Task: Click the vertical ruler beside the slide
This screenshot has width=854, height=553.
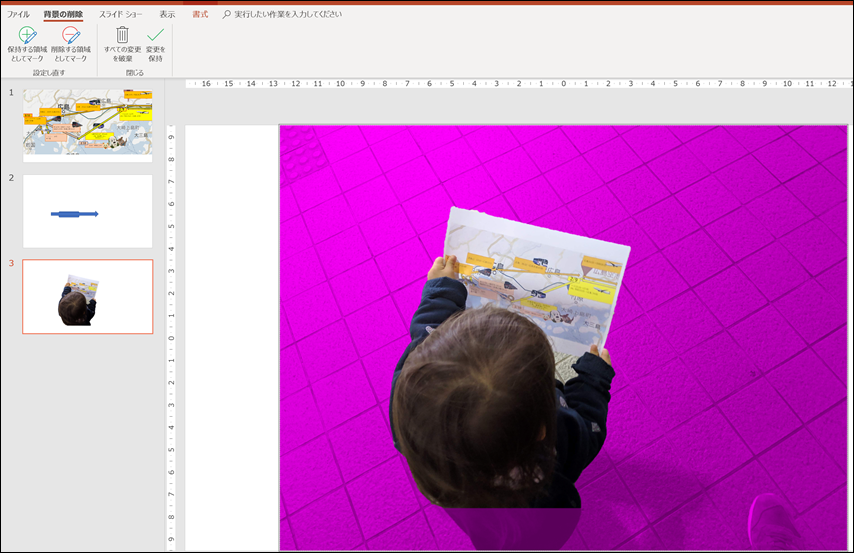Action: pos(171,338)
